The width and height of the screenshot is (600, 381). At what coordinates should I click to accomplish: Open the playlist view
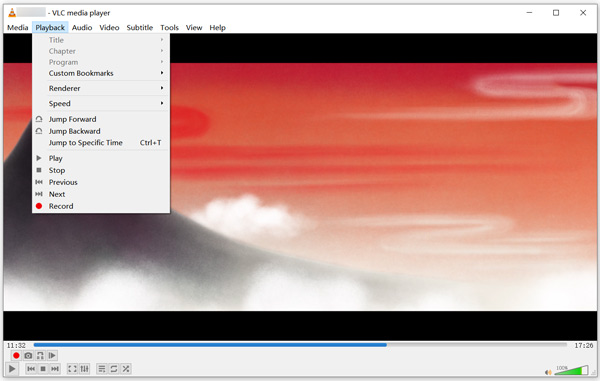click(x=101, y=369)
